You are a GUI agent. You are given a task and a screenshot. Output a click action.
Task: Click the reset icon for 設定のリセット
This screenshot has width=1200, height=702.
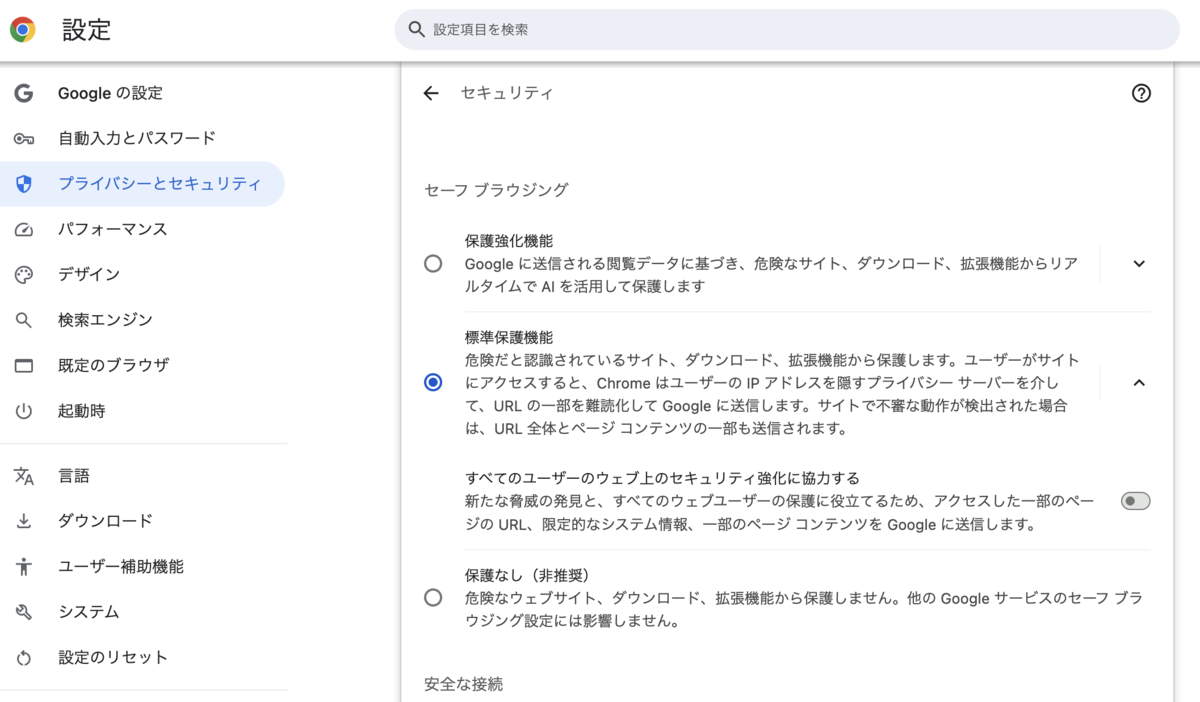(24, 658)
